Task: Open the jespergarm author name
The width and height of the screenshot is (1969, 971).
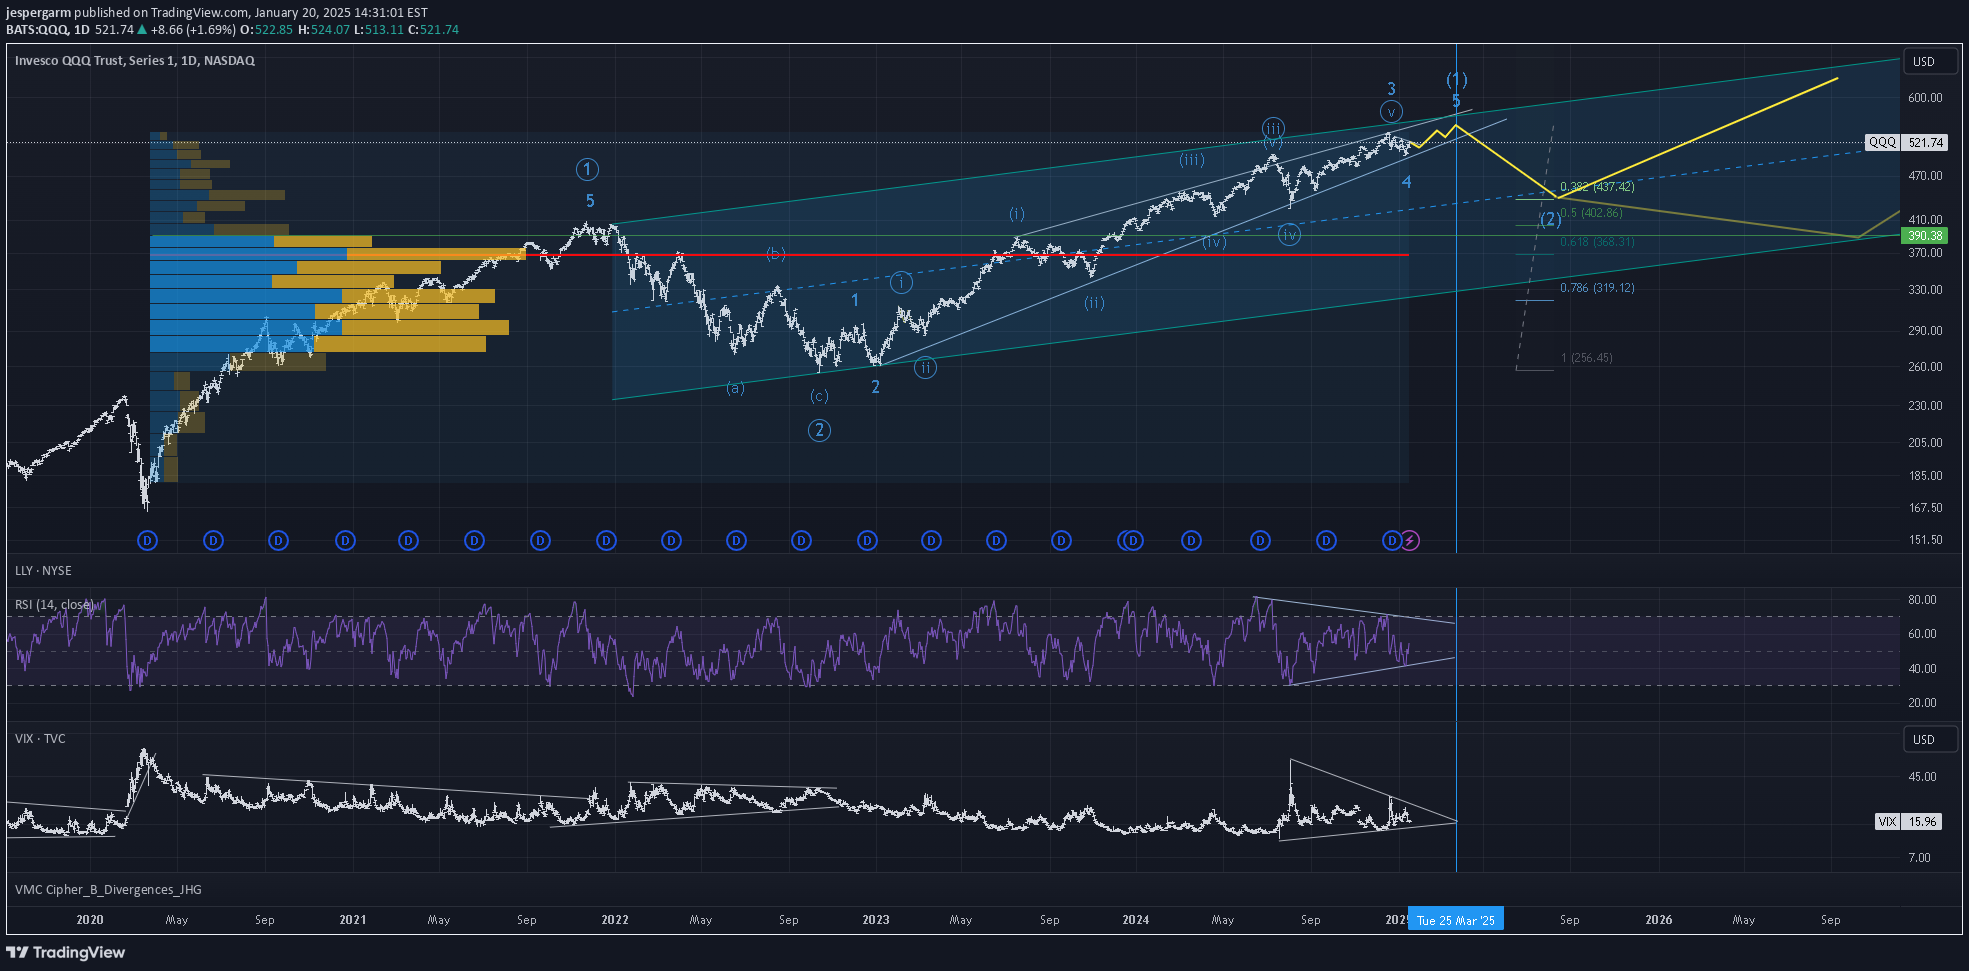Action: tap(37, 13)
